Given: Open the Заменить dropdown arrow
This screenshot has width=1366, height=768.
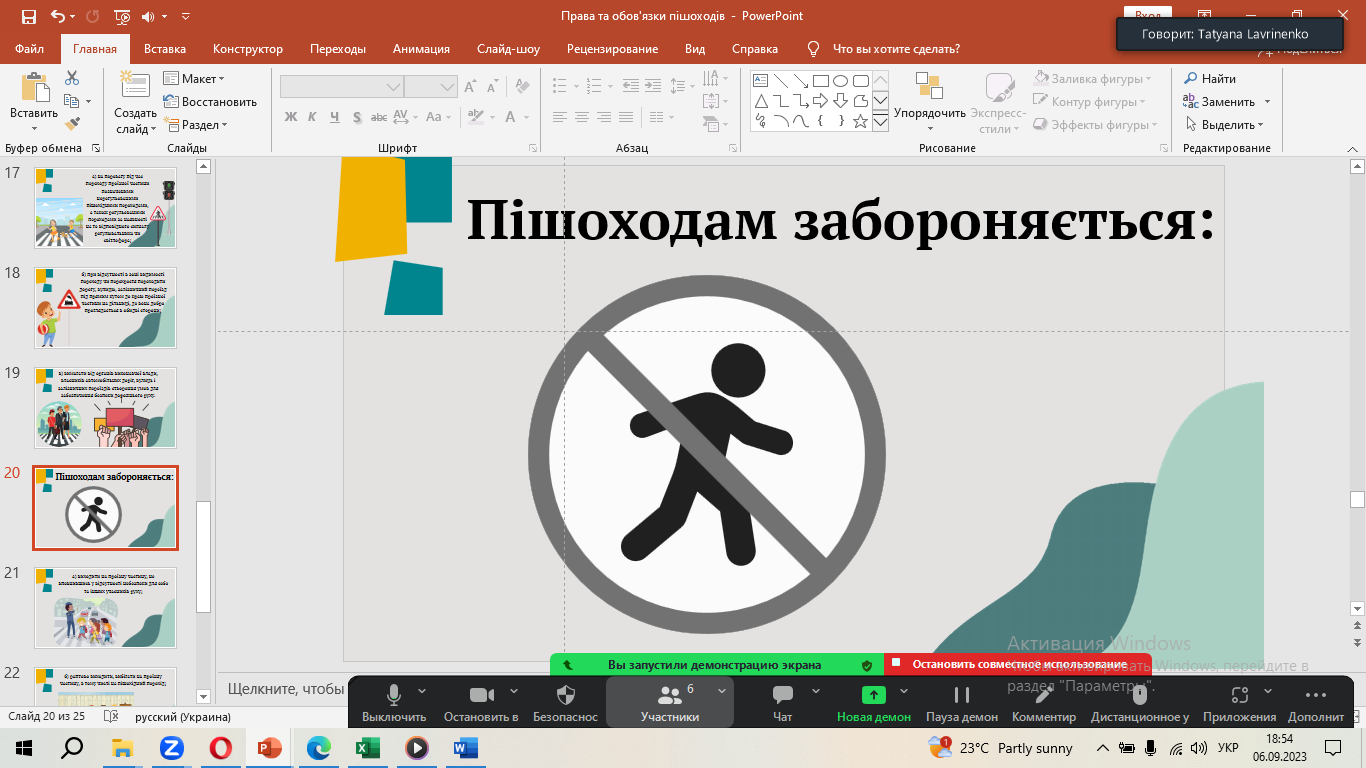Looking at the screenshot, I should coord(1267,102).
